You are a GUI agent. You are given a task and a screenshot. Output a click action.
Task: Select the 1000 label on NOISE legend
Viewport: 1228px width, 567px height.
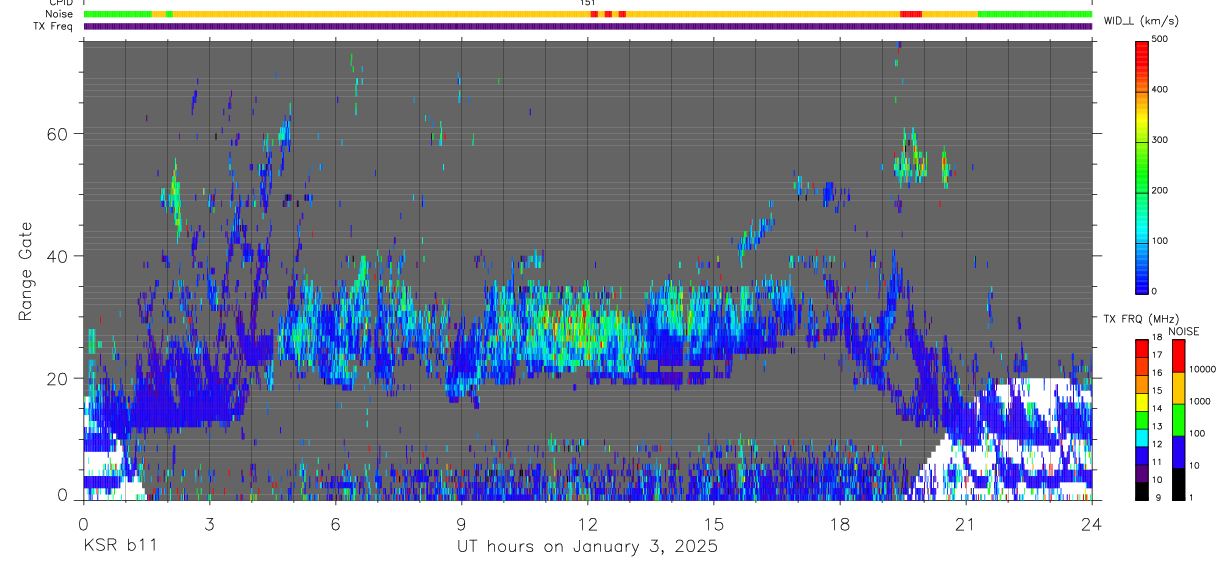click(1201, 401)
